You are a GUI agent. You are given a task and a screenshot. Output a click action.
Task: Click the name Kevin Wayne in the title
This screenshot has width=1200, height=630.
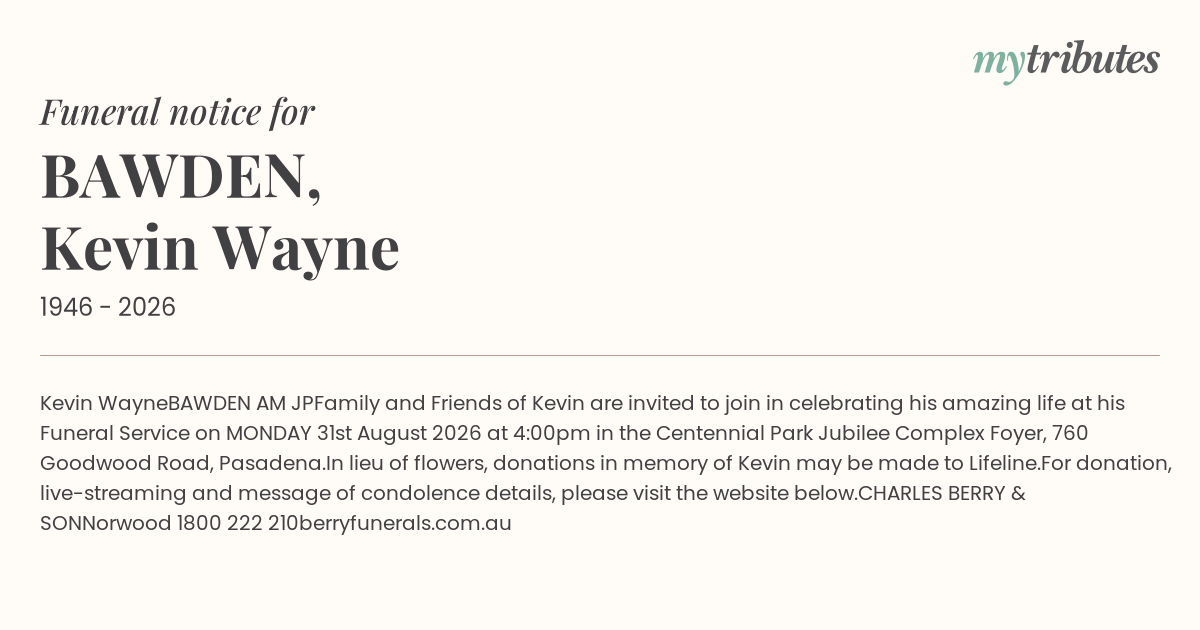[220, 249]
